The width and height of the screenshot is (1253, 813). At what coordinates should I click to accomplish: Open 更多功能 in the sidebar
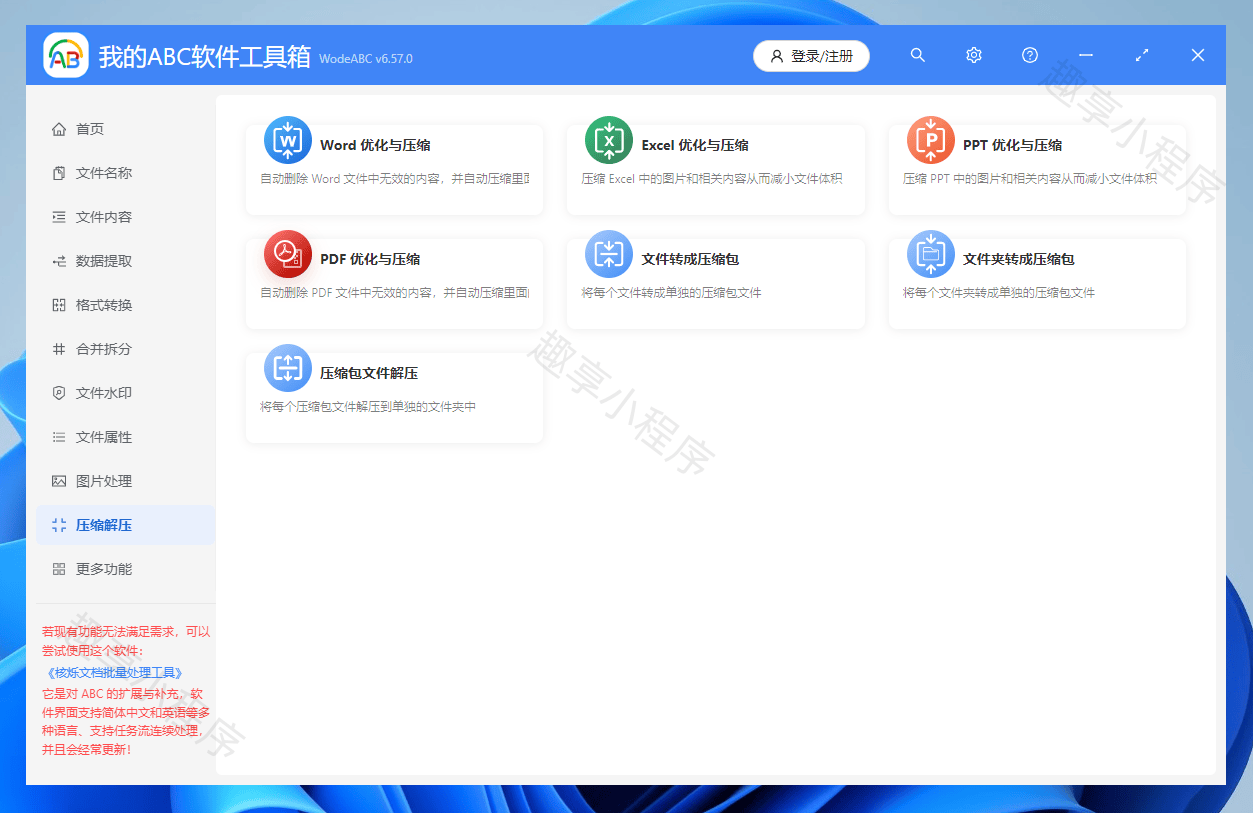125,569
